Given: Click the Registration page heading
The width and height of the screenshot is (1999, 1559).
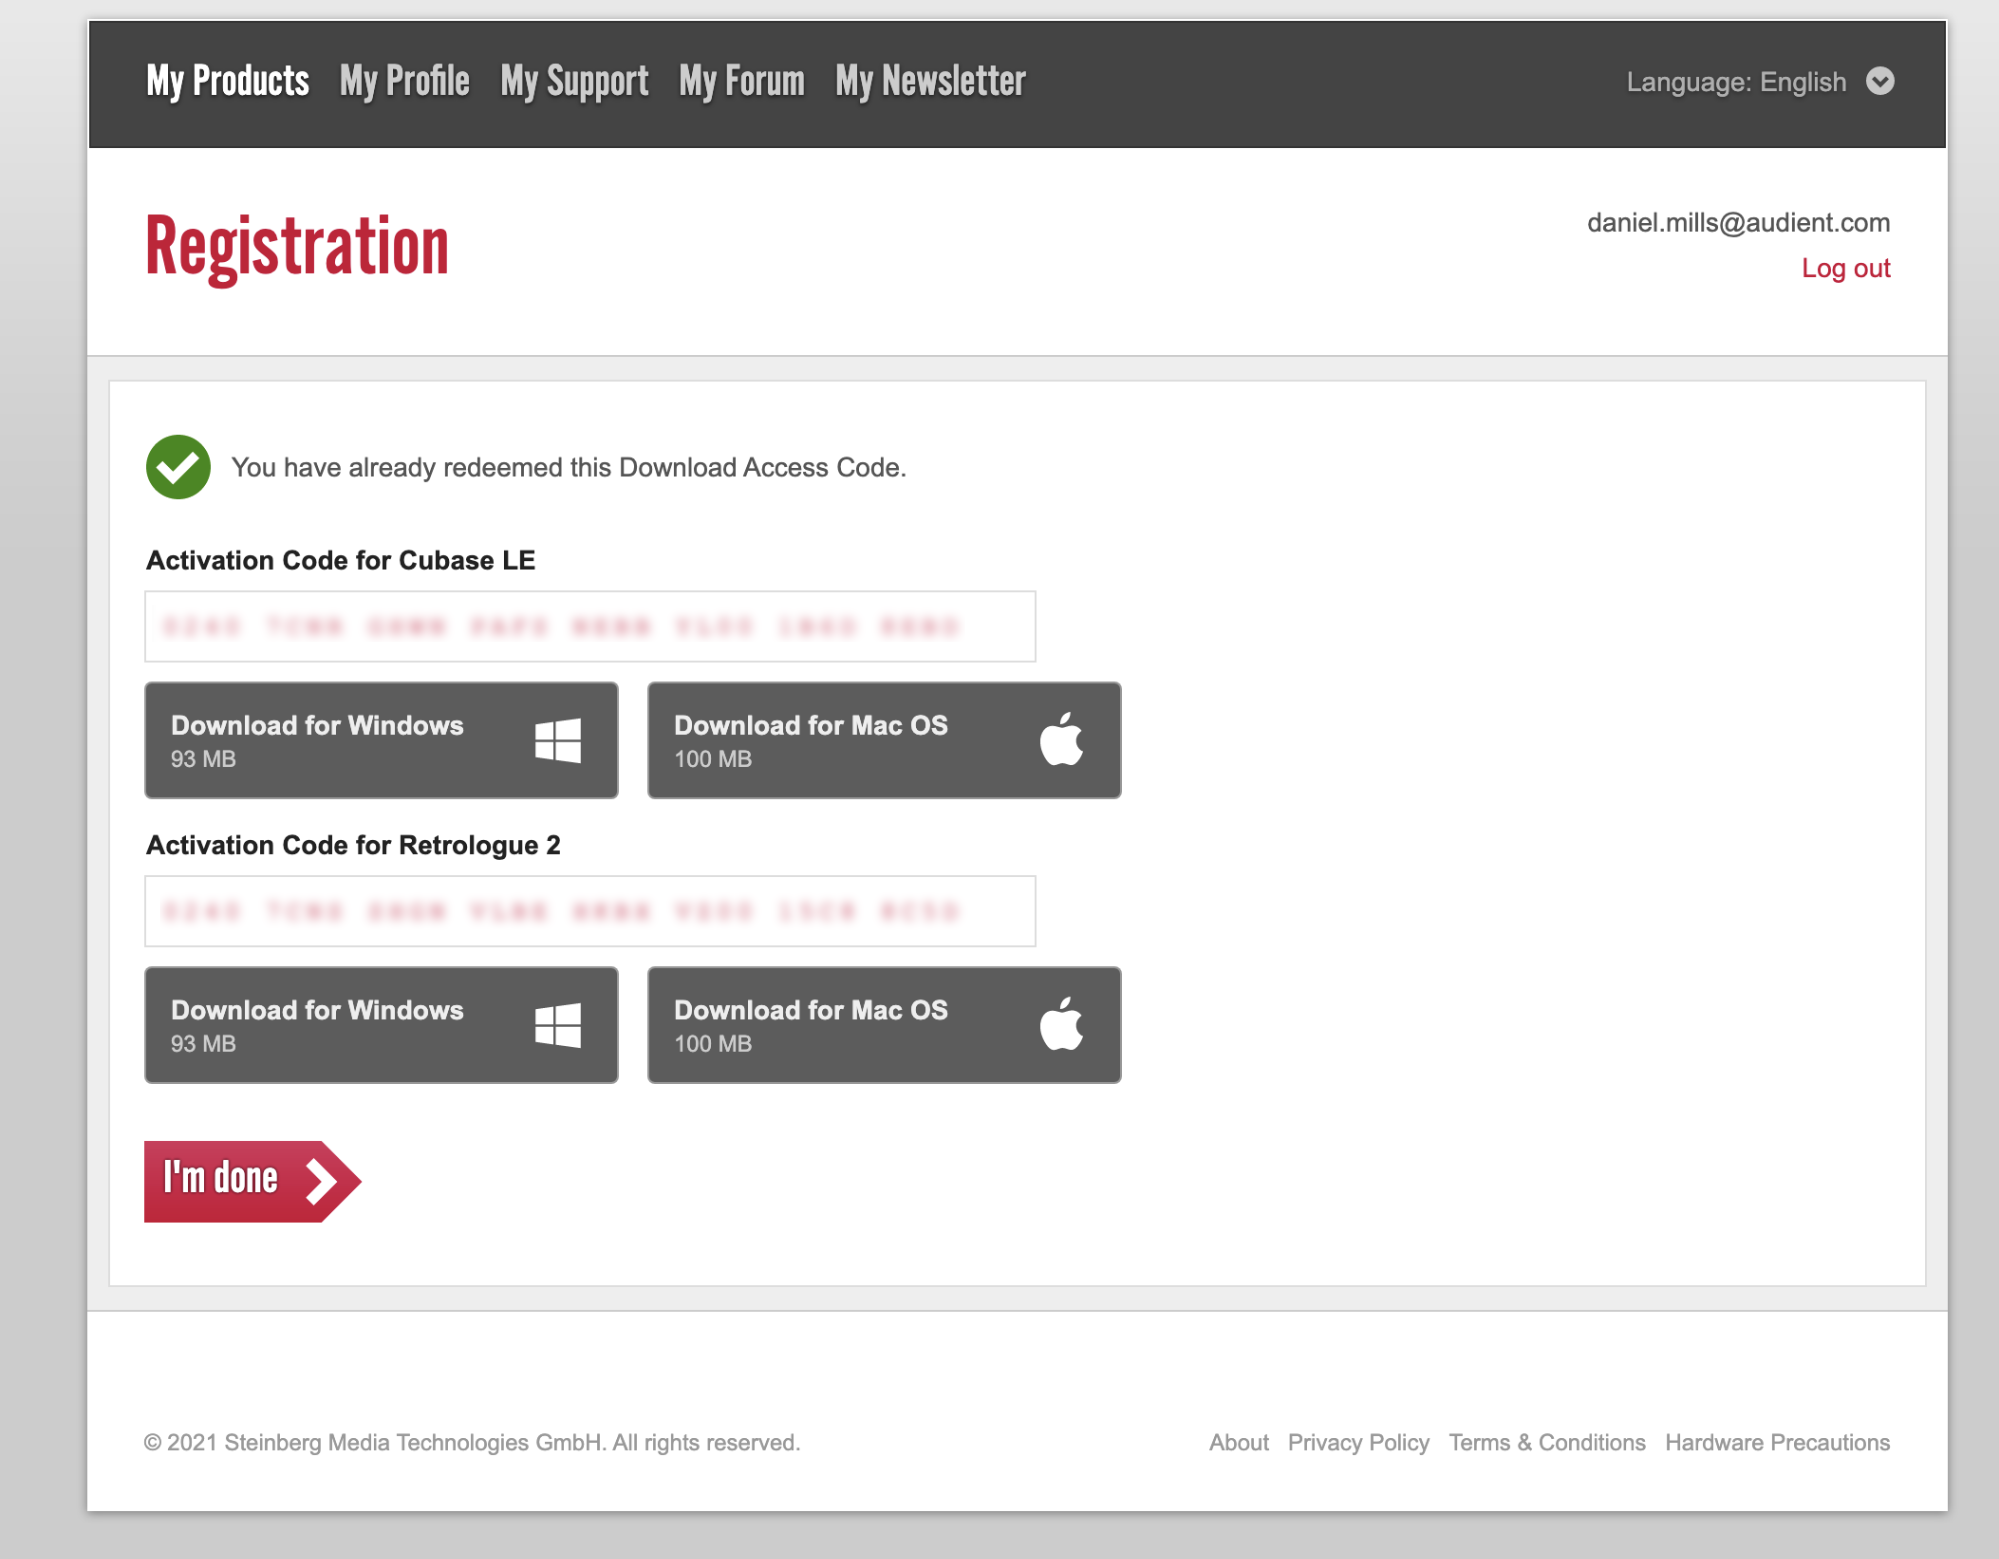Looking at the screenshot, I should [x=297, y=247].
